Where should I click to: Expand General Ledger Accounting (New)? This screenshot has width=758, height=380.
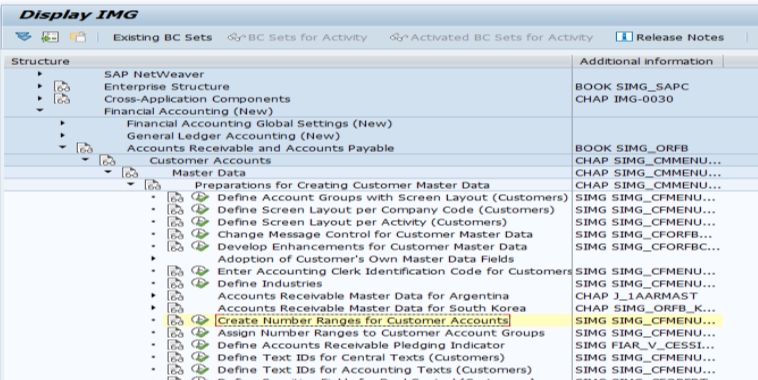62,135
